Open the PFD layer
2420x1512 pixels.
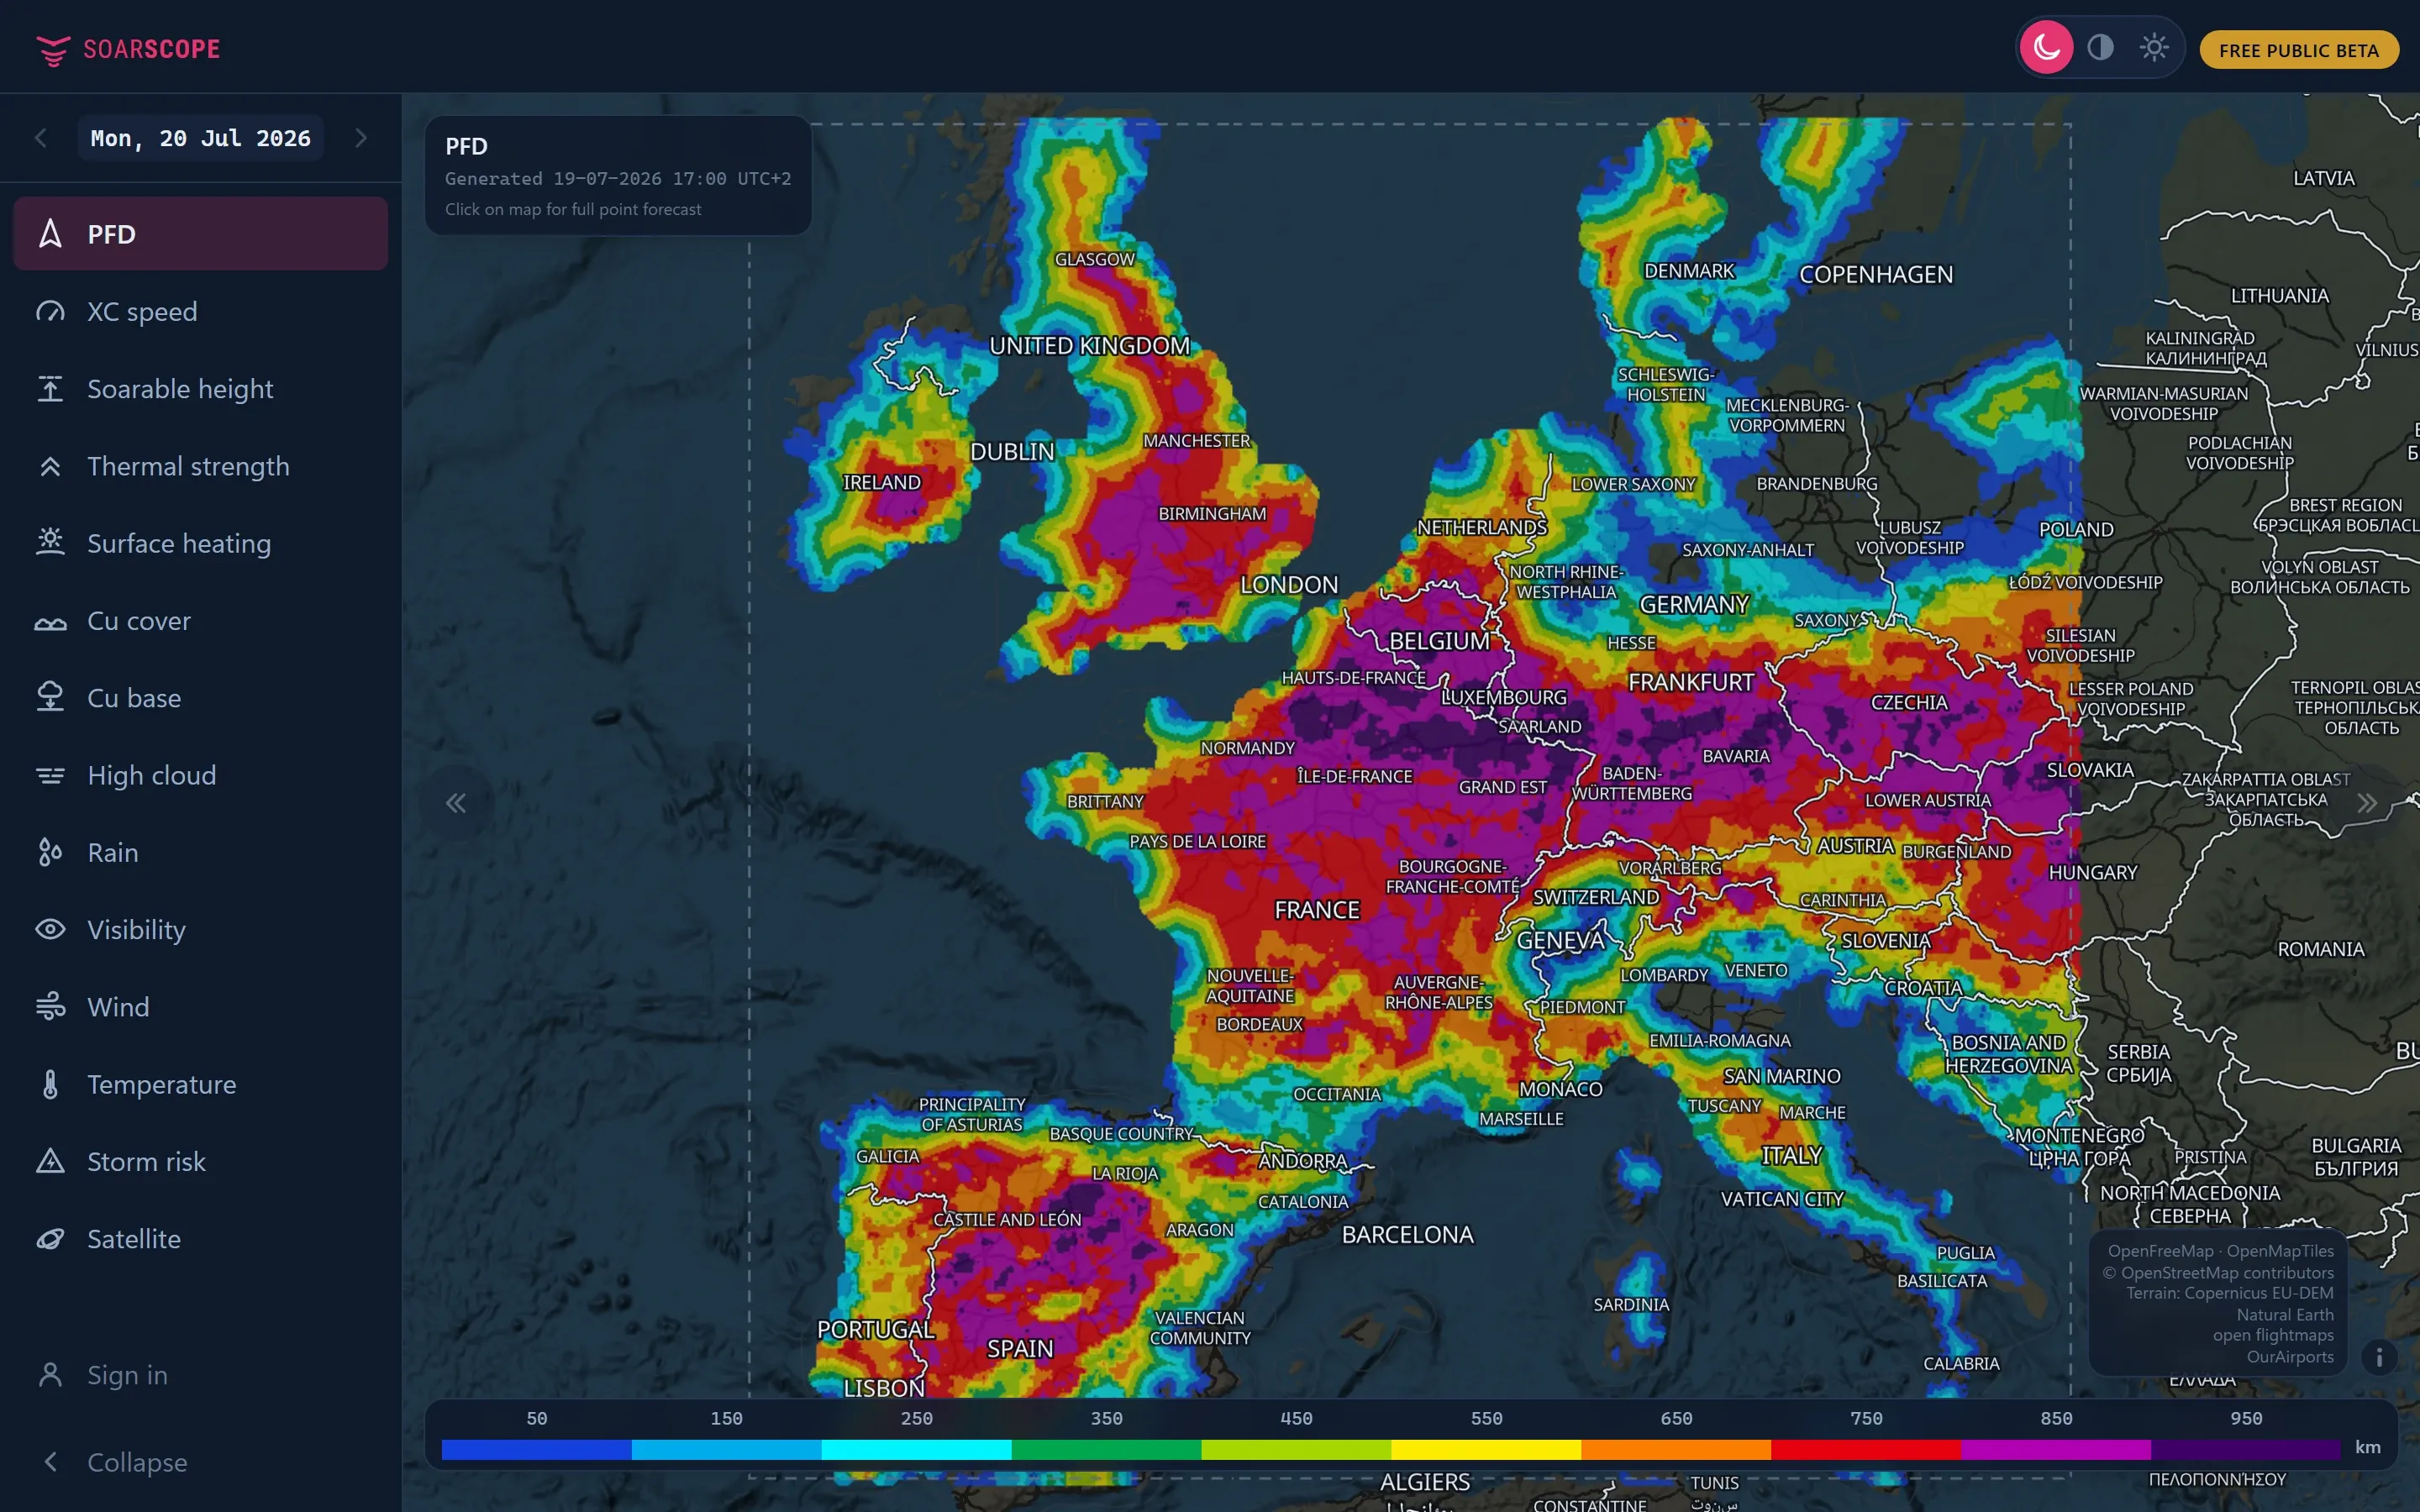point(200,234)
